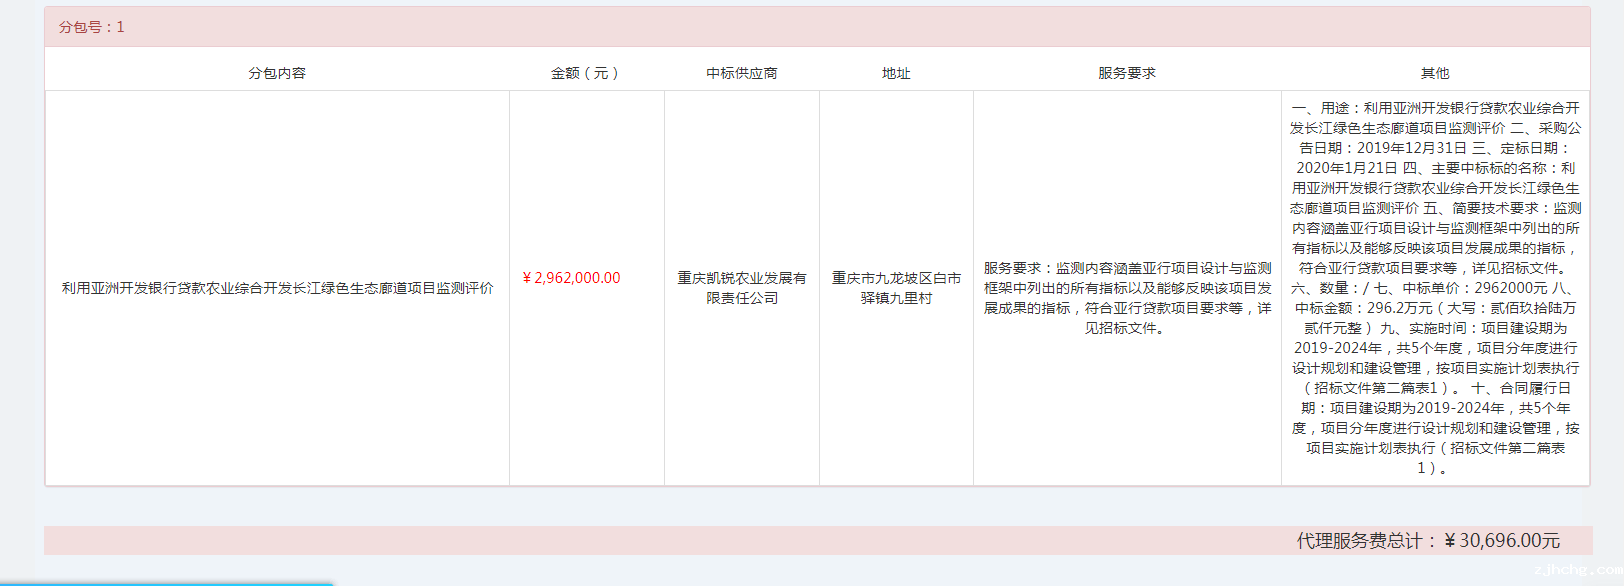Viewport: 1624px width, 586px height.
Task: Select supplier 重庆凯锐农业发展有限责任公司
Action: pyautogui.click(x=741, y=288)
